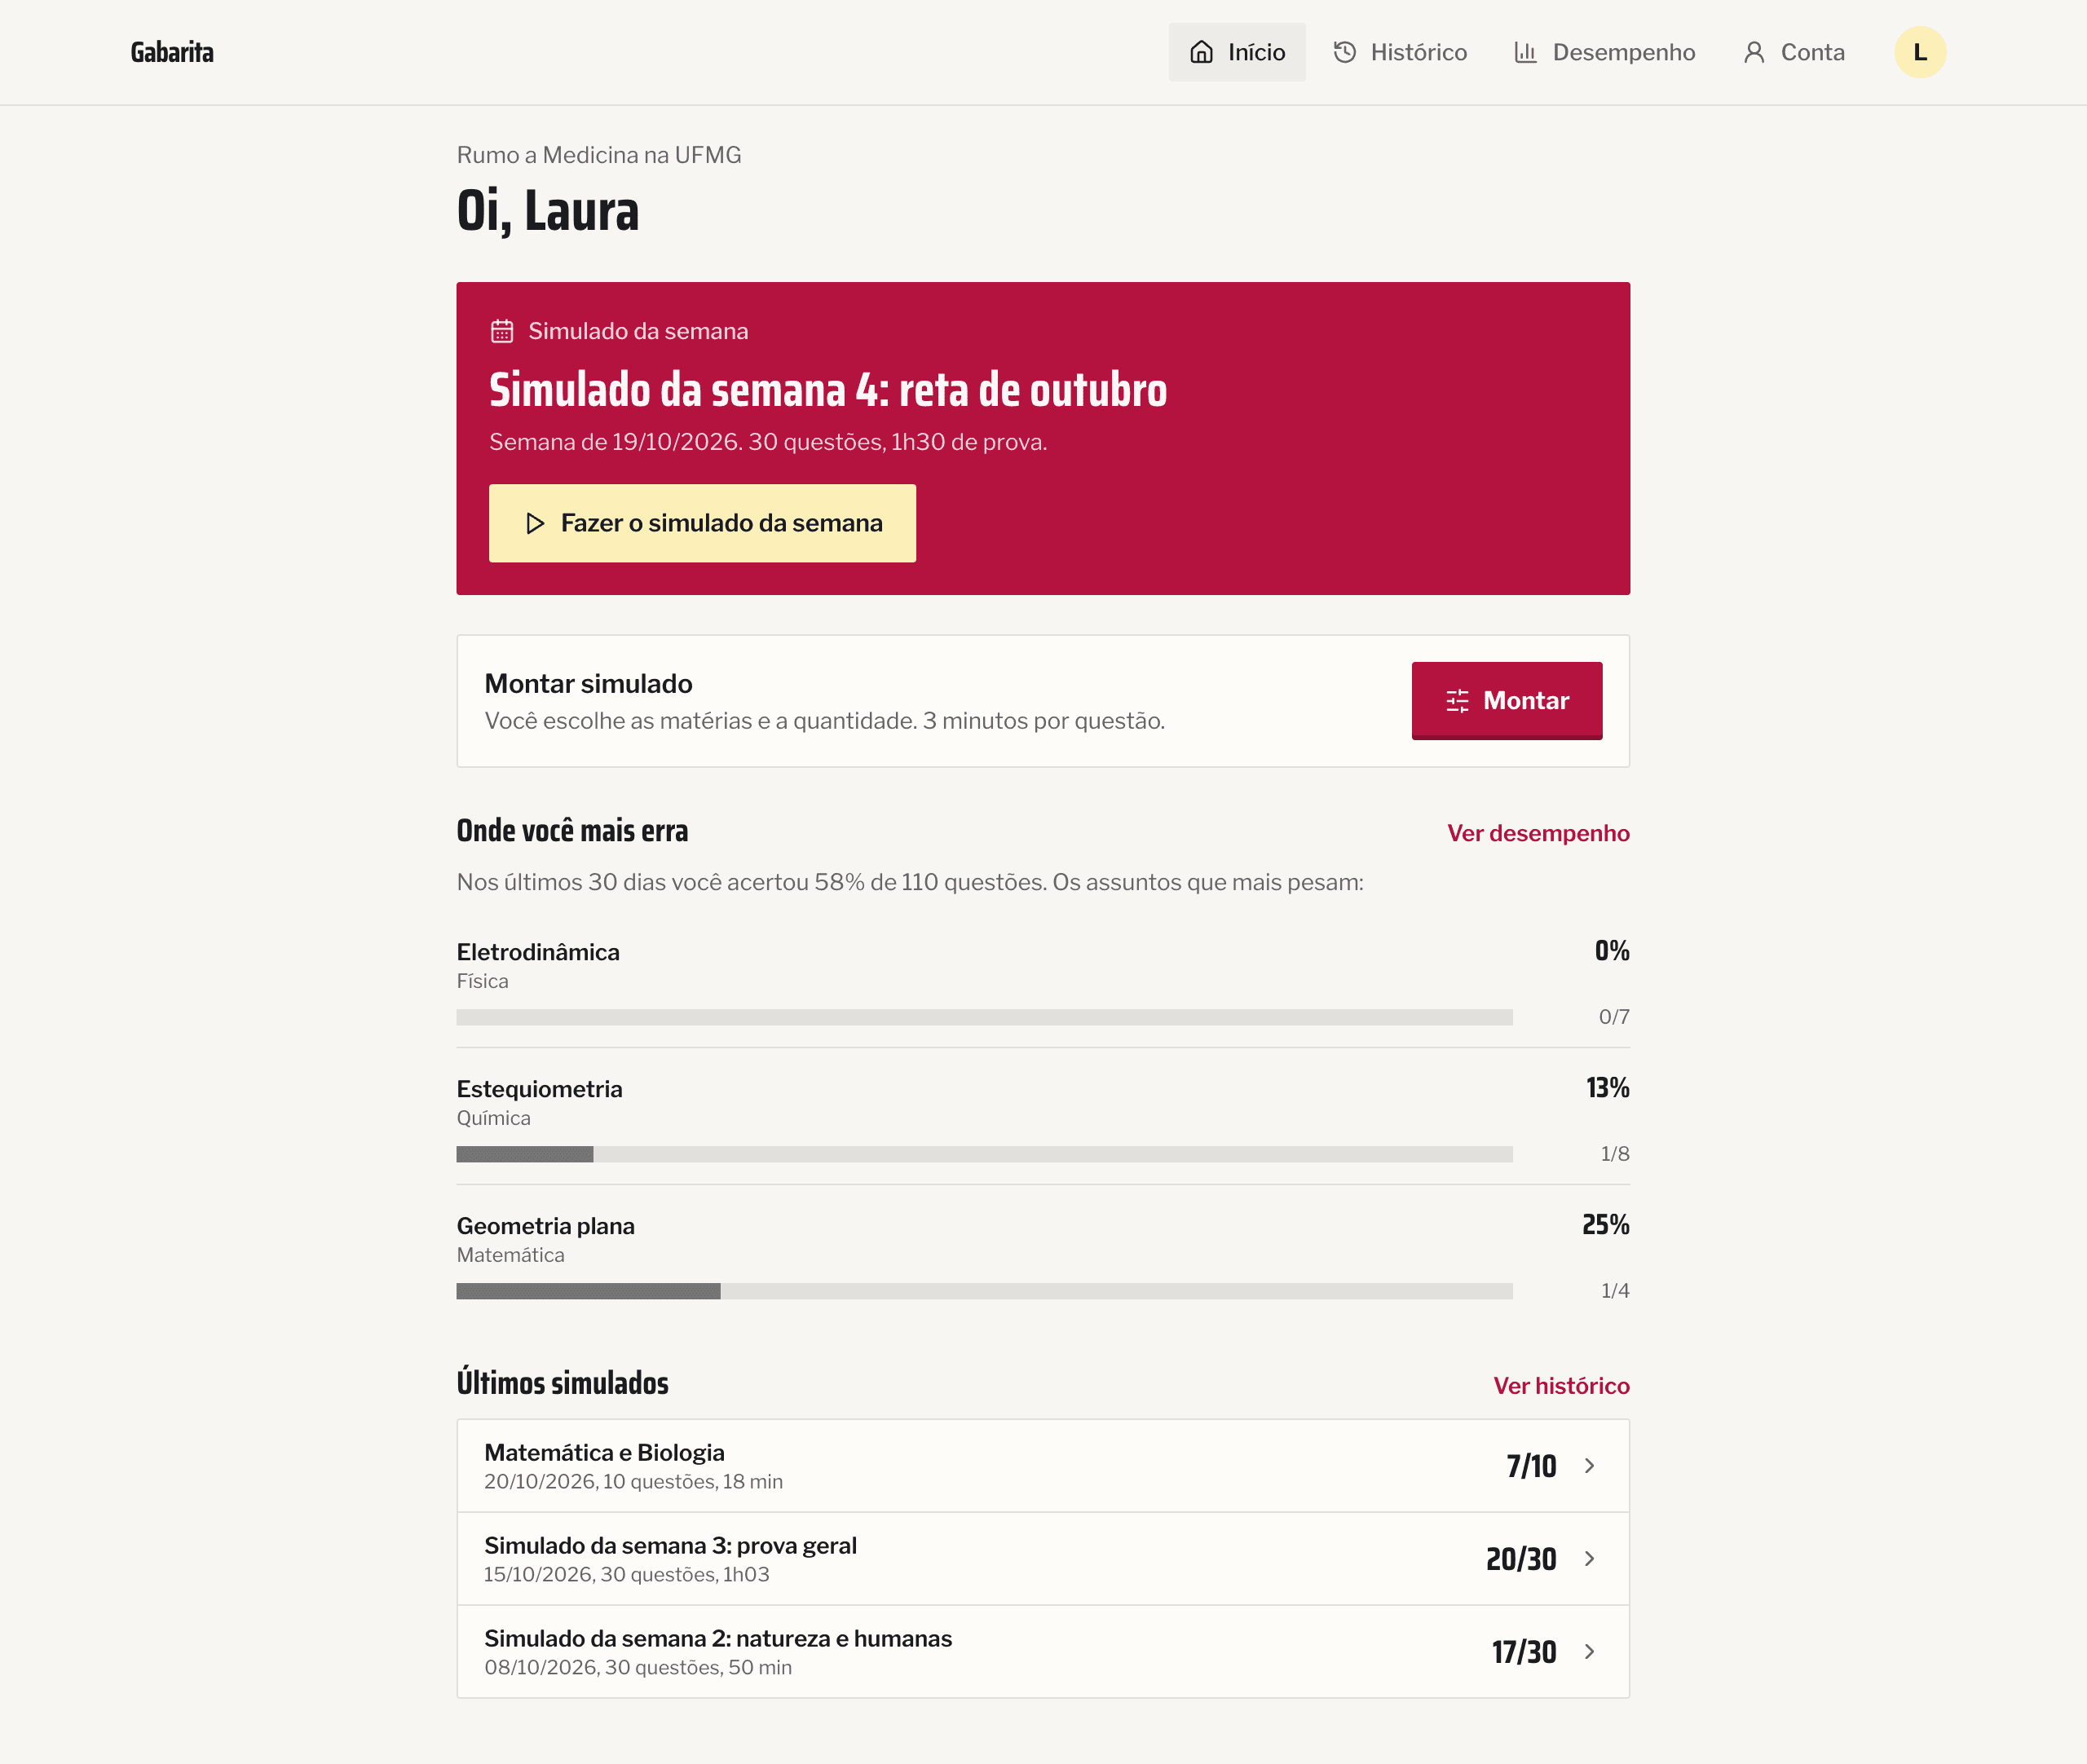Click the sliders icon on the Montar button
The width and height of the screenshot is (2087, 1764).
click(x=1457, y=701)
